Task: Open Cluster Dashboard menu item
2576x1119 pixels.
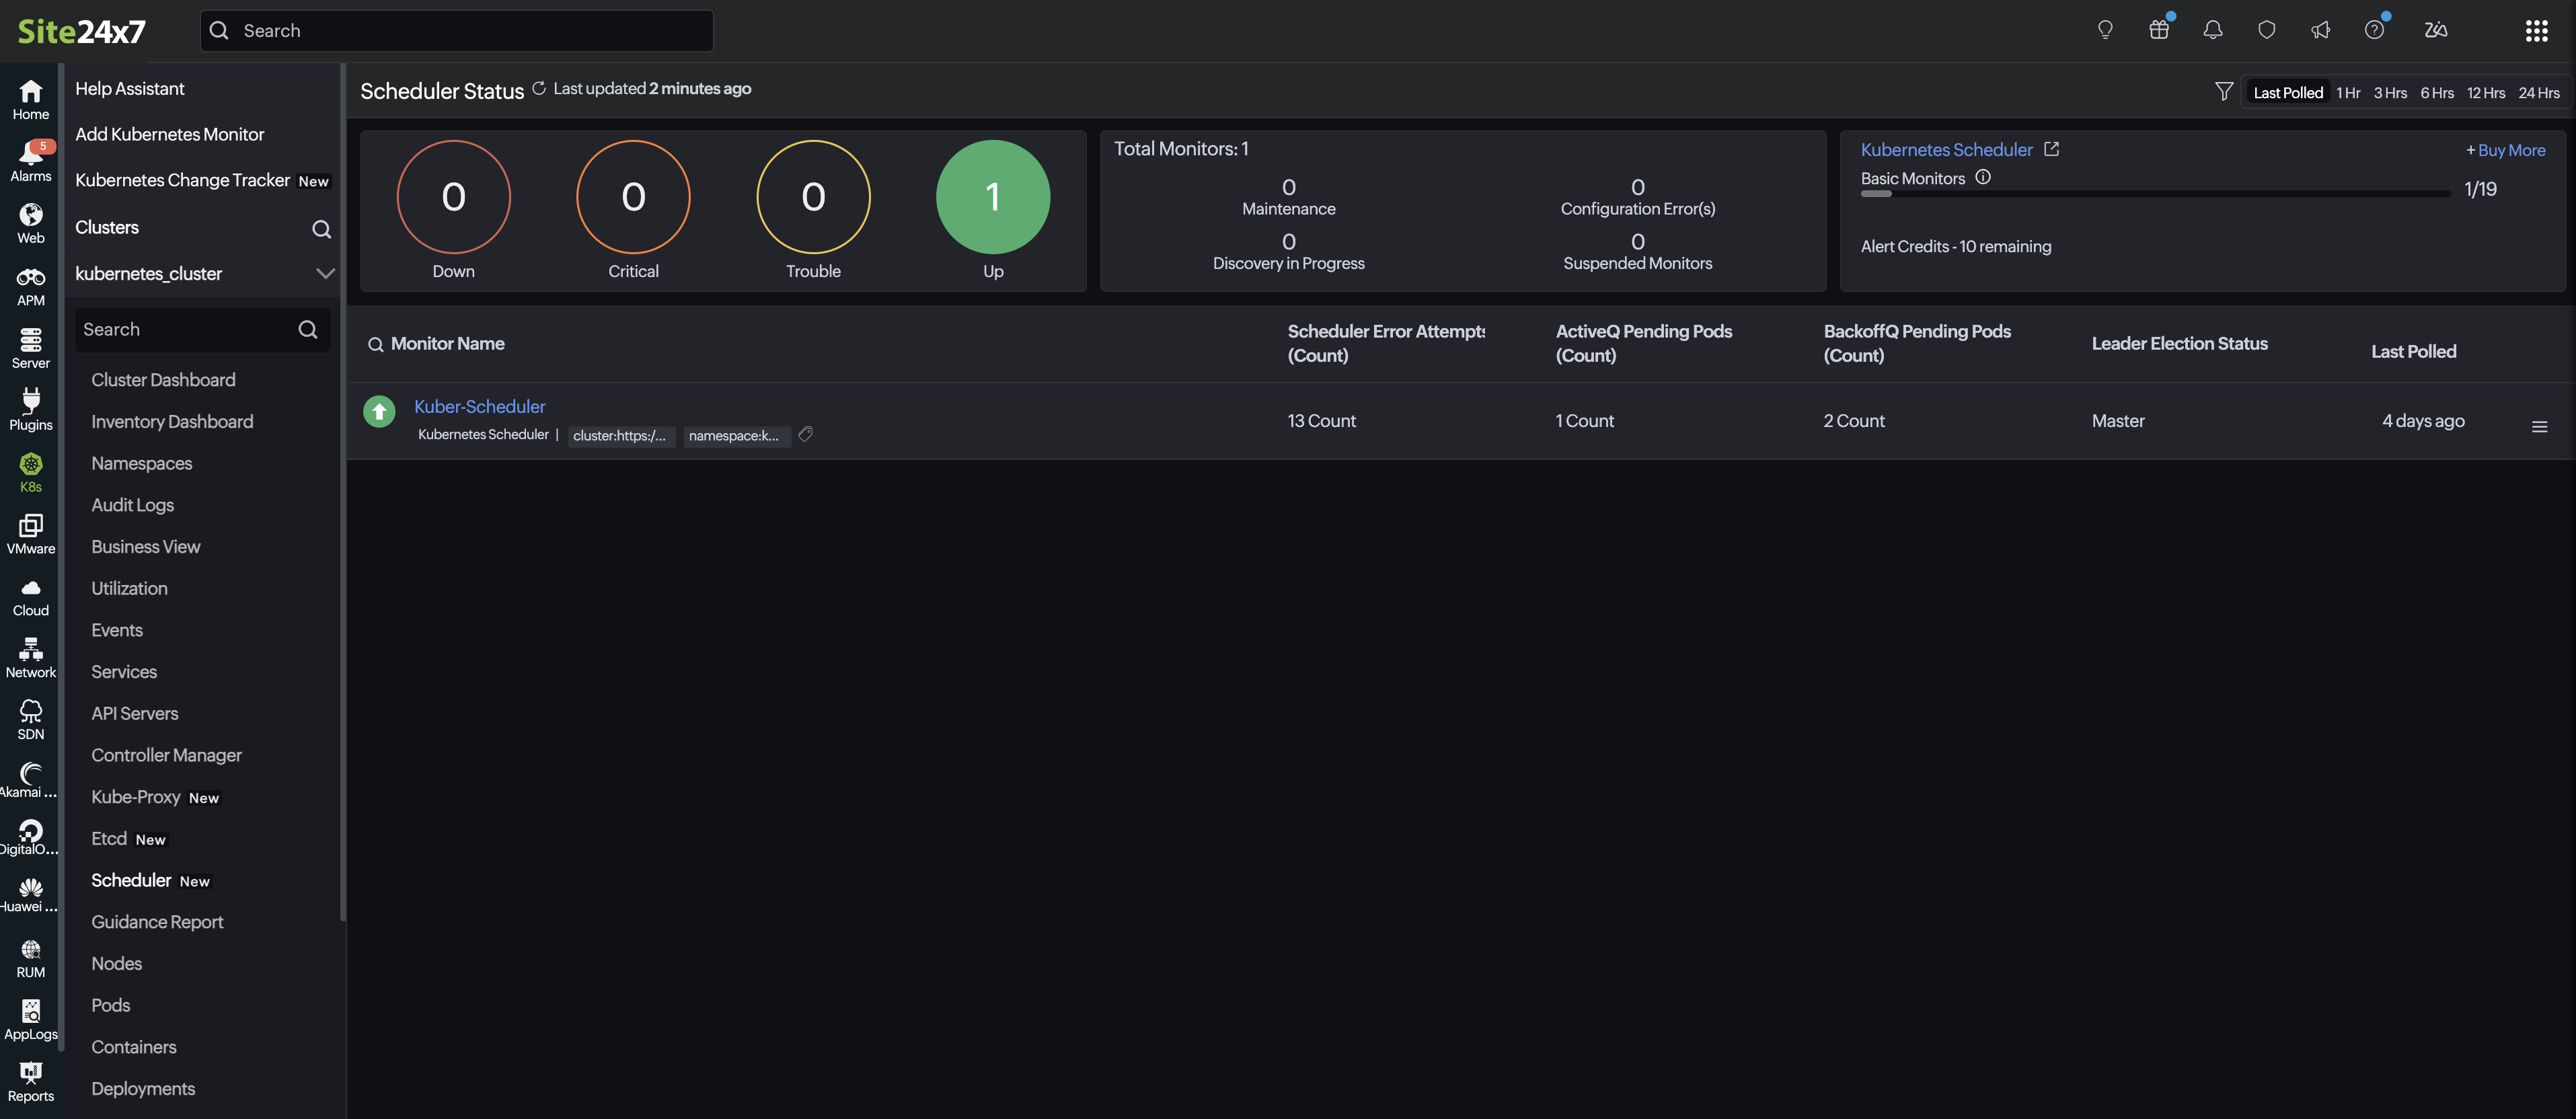Action: 164,380
